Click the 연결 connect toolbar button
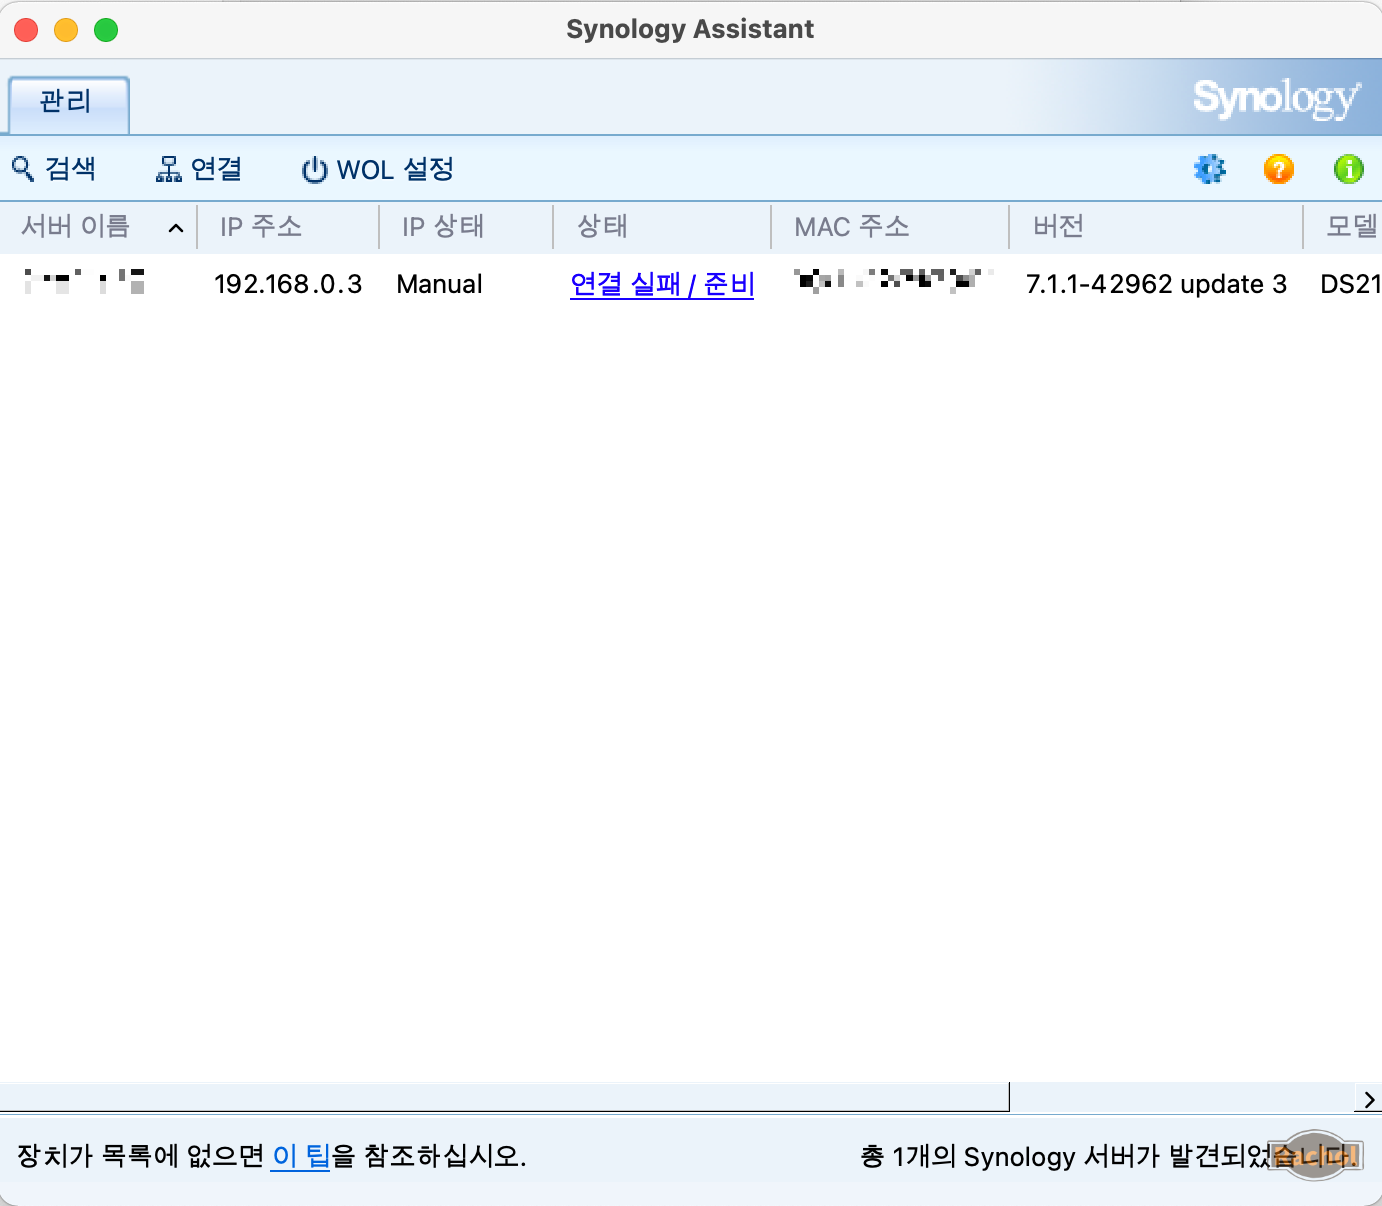 click(x=199, y=169)
